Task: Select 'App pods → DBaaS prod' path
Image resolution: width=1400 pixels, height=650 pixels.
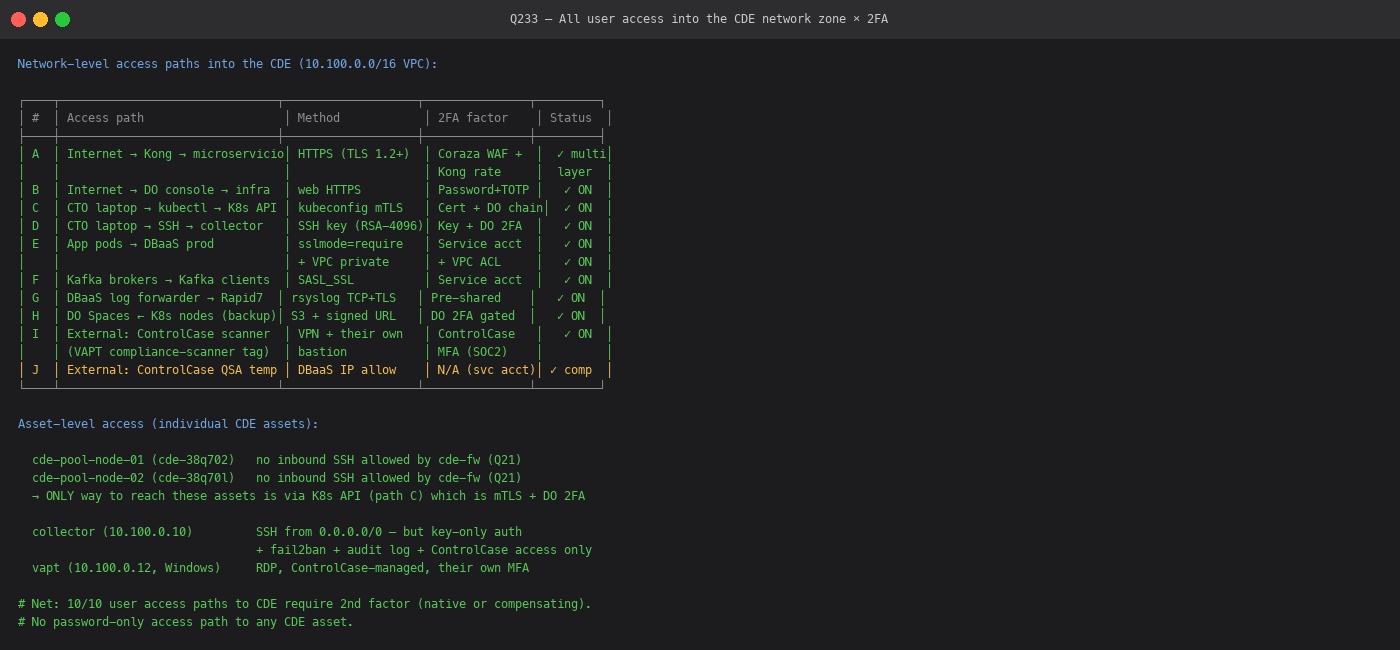Action: (140, 244)
